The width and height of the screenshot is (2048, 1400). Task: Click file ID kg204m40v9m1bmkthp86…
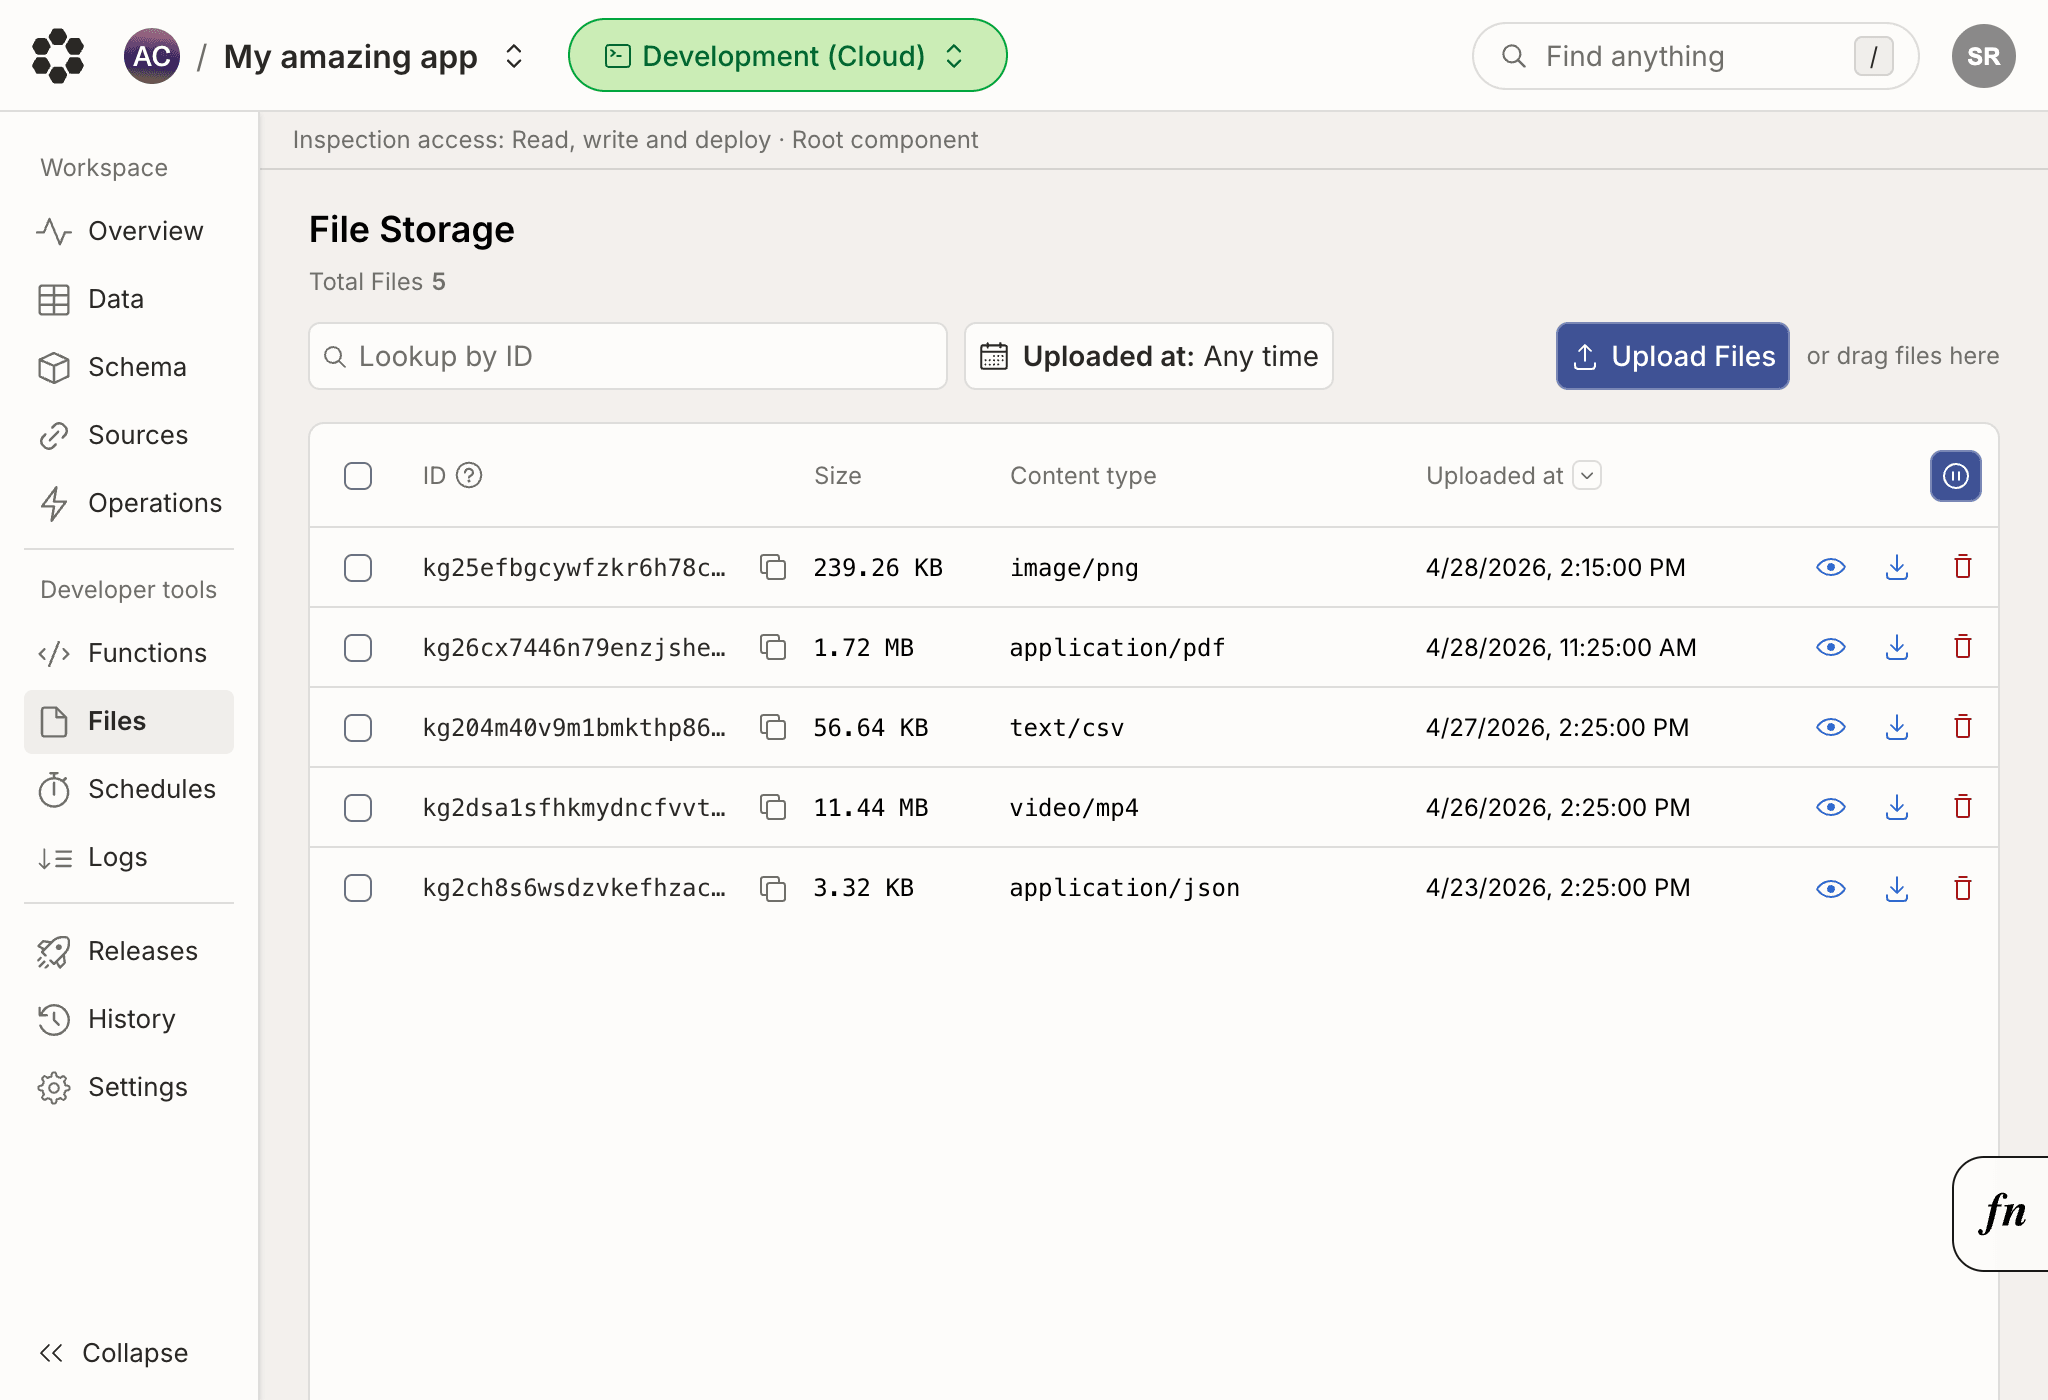574,728
